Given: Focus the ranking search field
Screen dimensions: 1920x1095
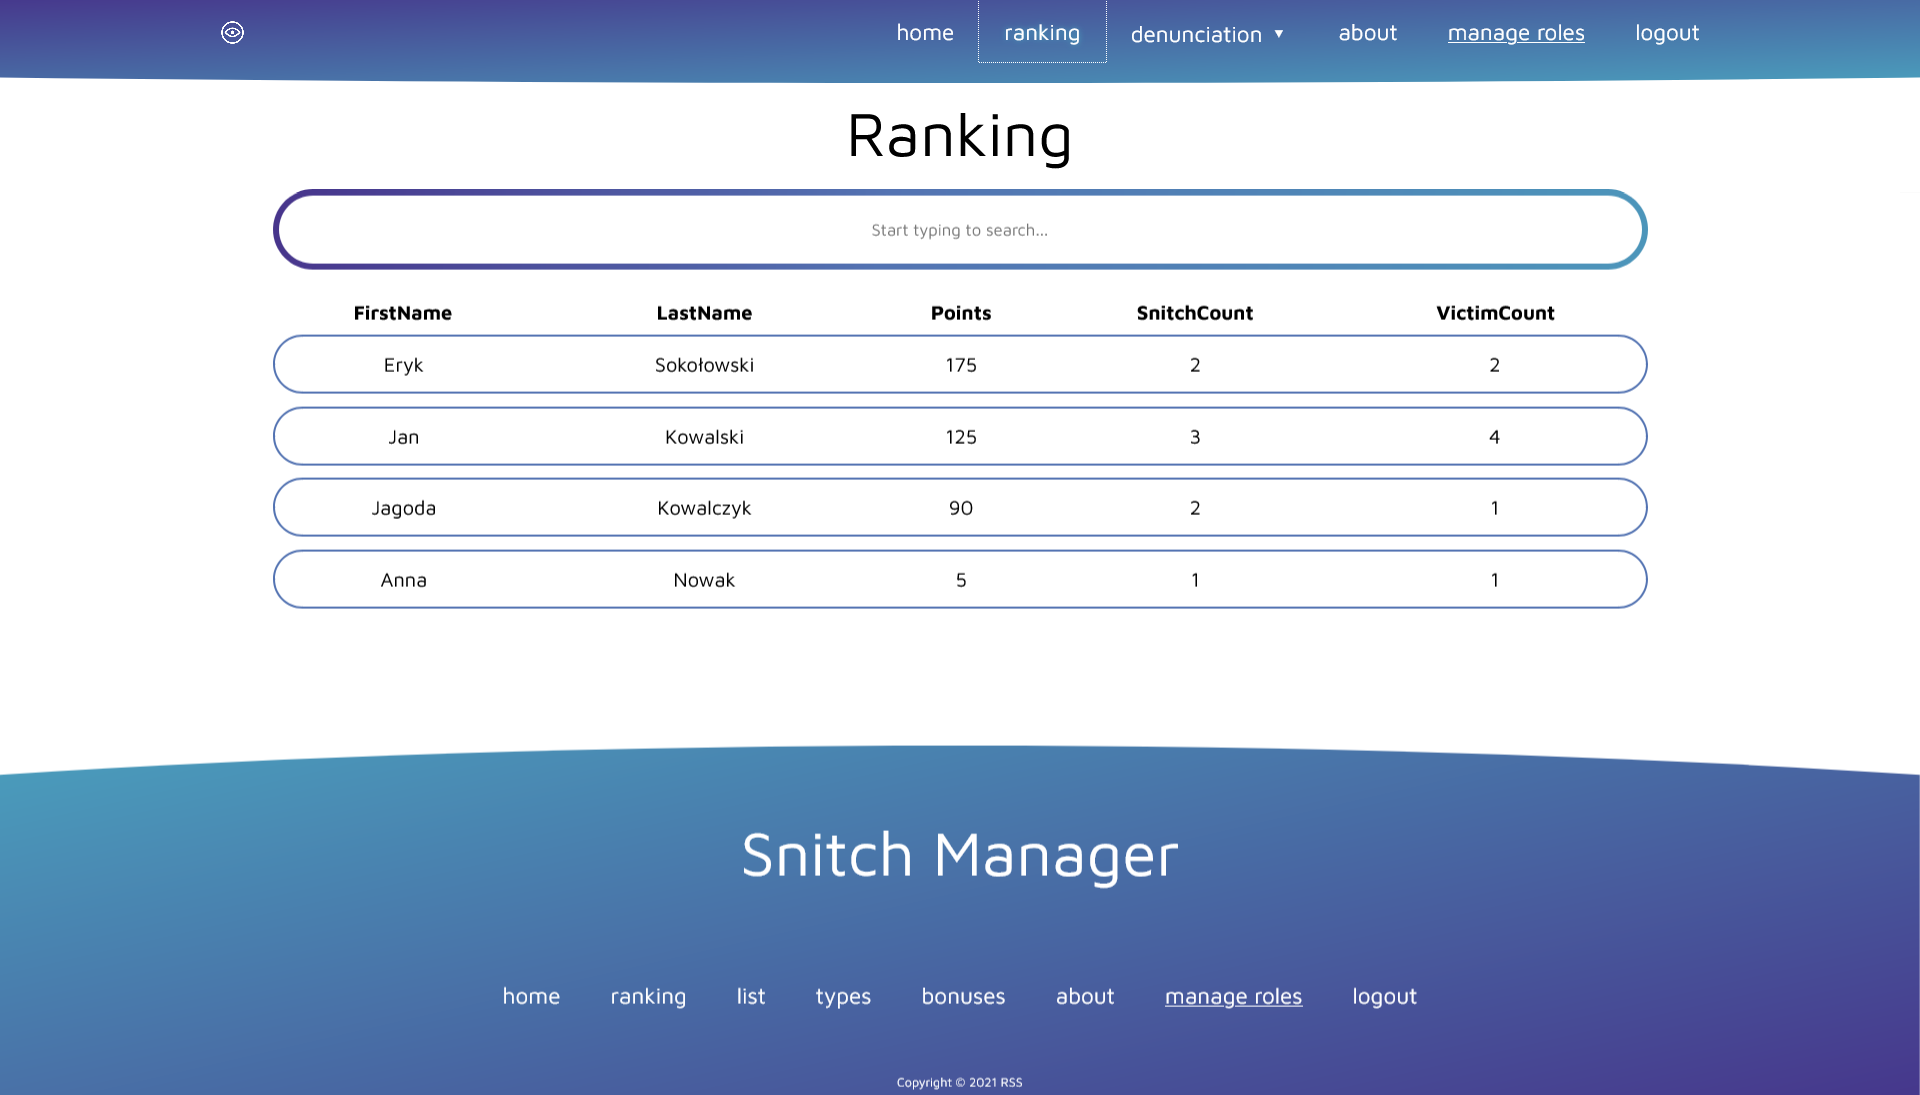Looking at the screenshot, I should 959,230.
